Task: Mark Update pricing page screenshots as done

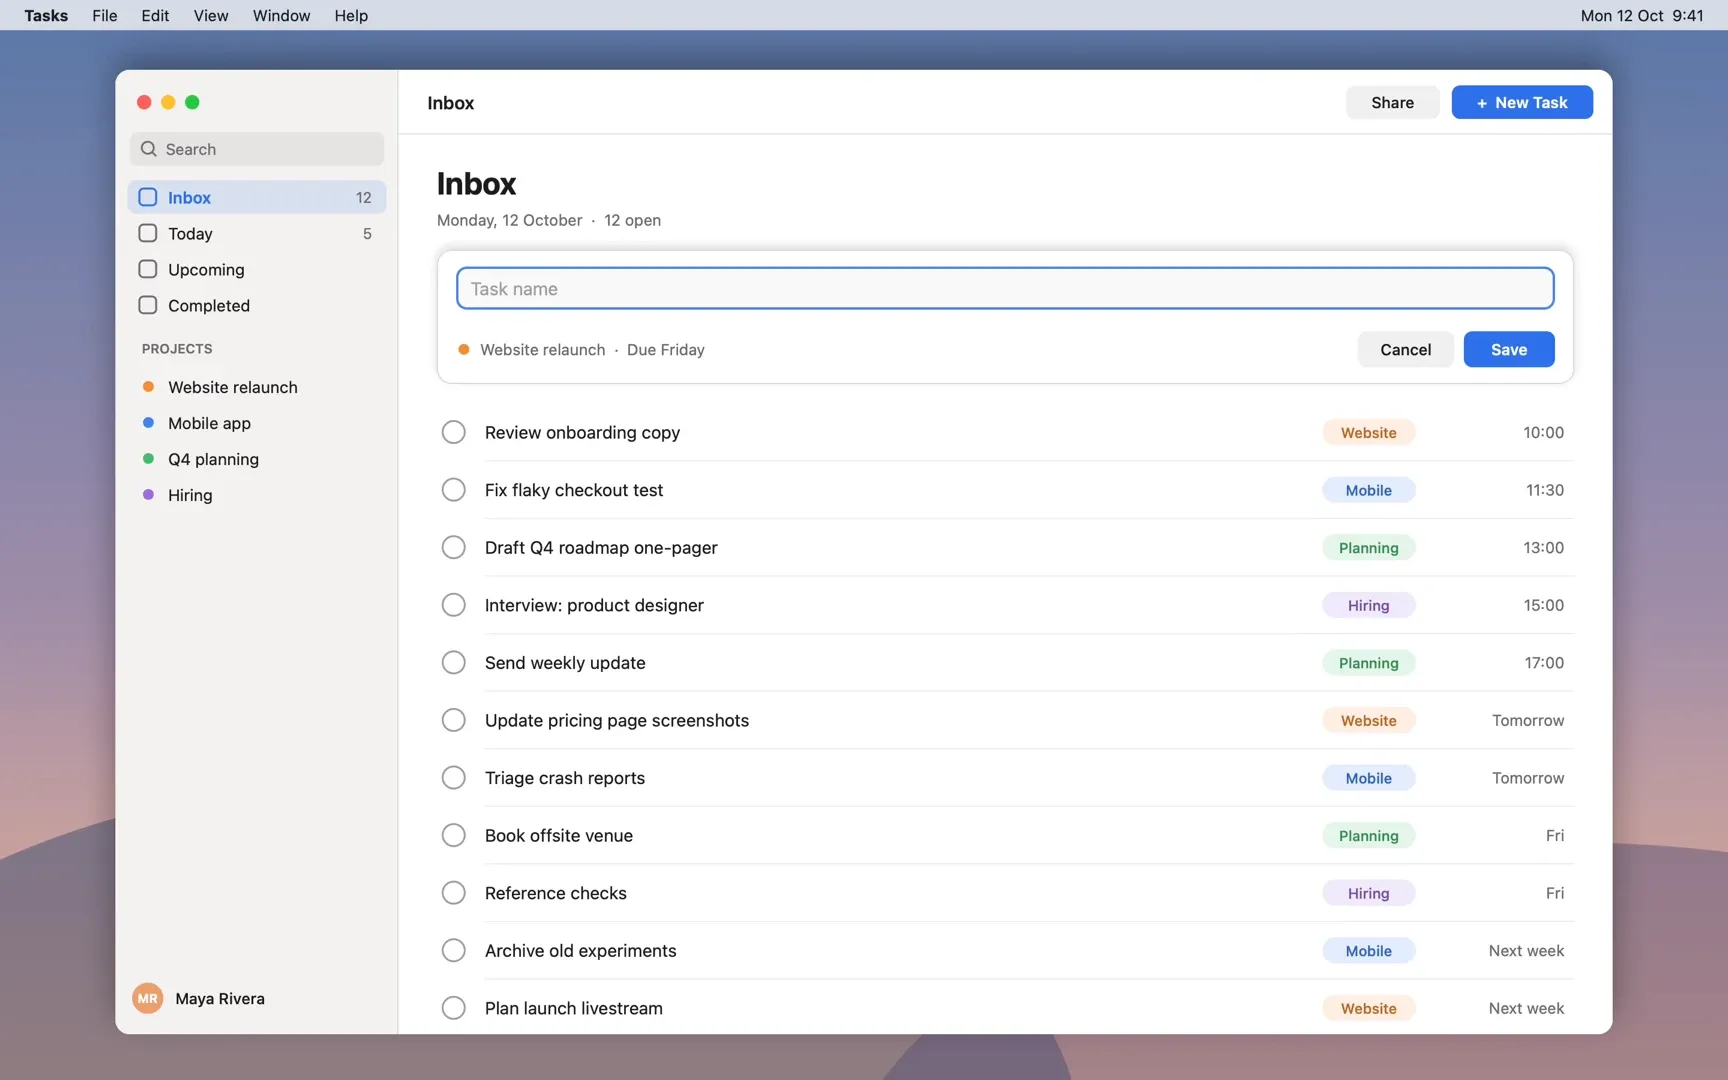Action: (454, 720)
